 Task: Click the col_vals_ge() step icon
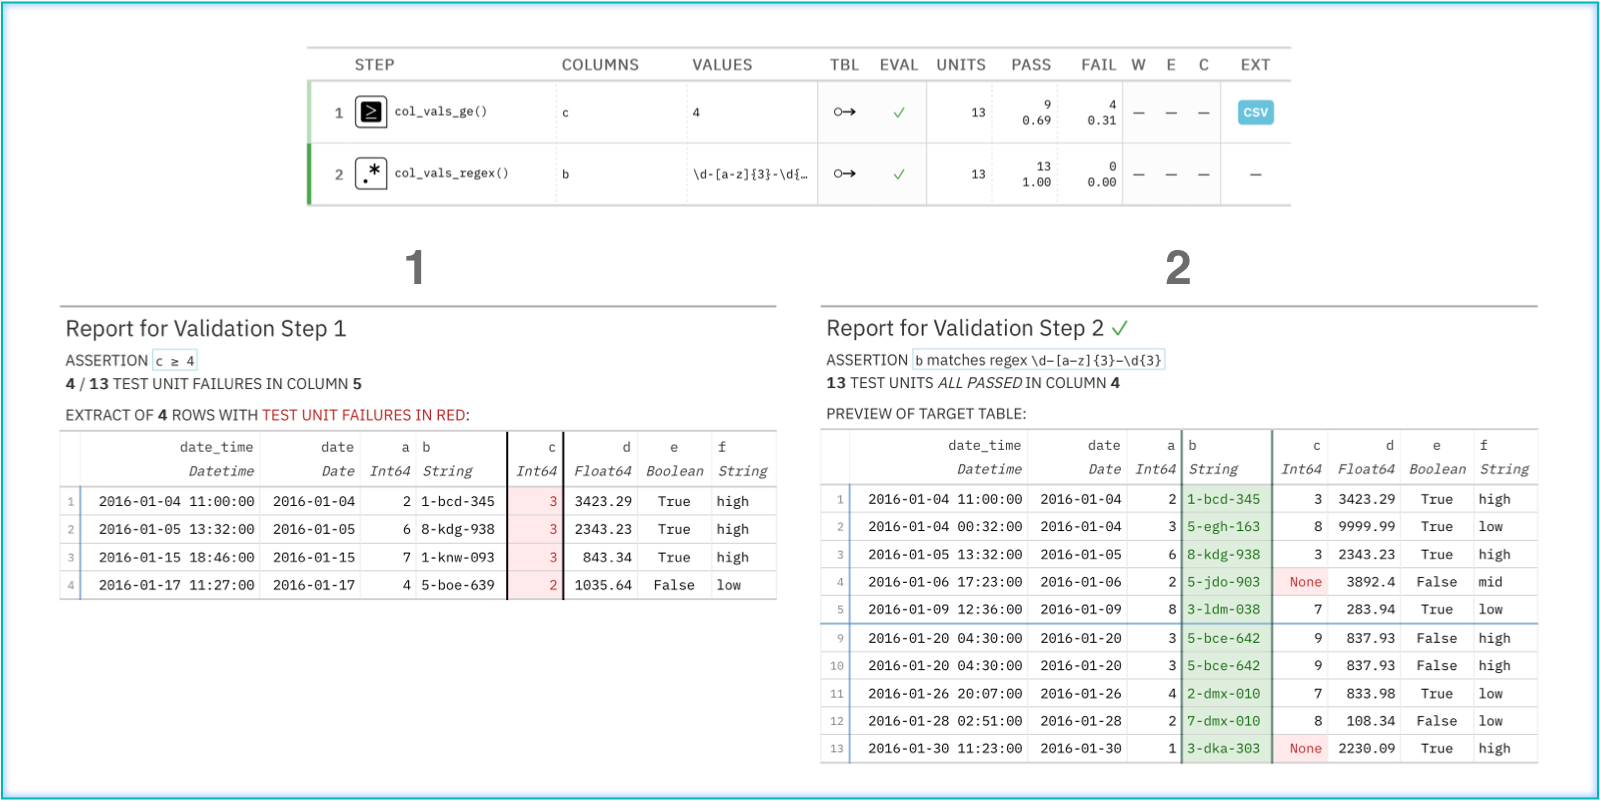371,112
